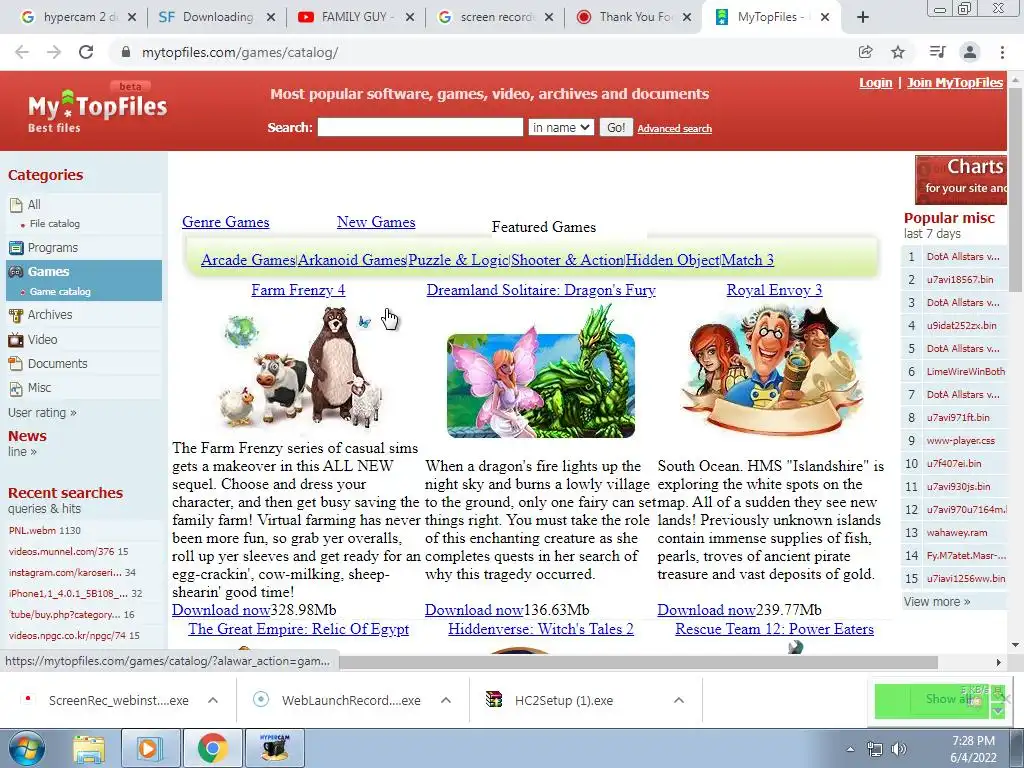The width and height of the screenshot is (1024, 768).
Task: Click the Programs category icon
Action: pos(16,248)
